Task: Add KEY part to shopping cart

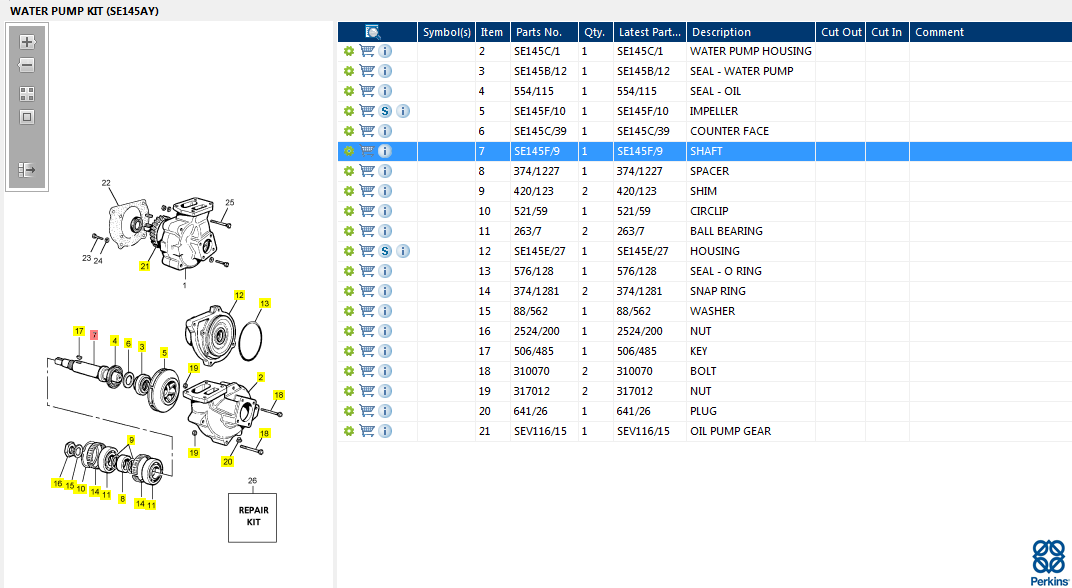Action: 367,351
